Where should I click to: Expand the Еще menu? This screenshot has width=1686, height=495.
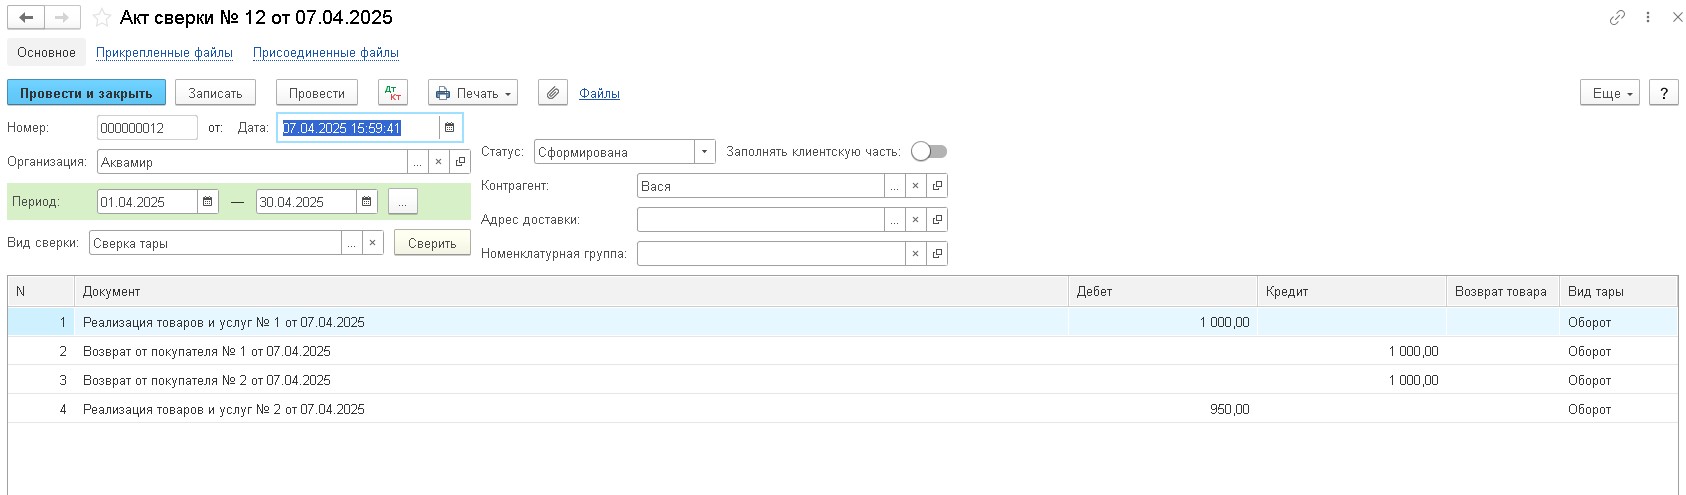coord(1610,93)
